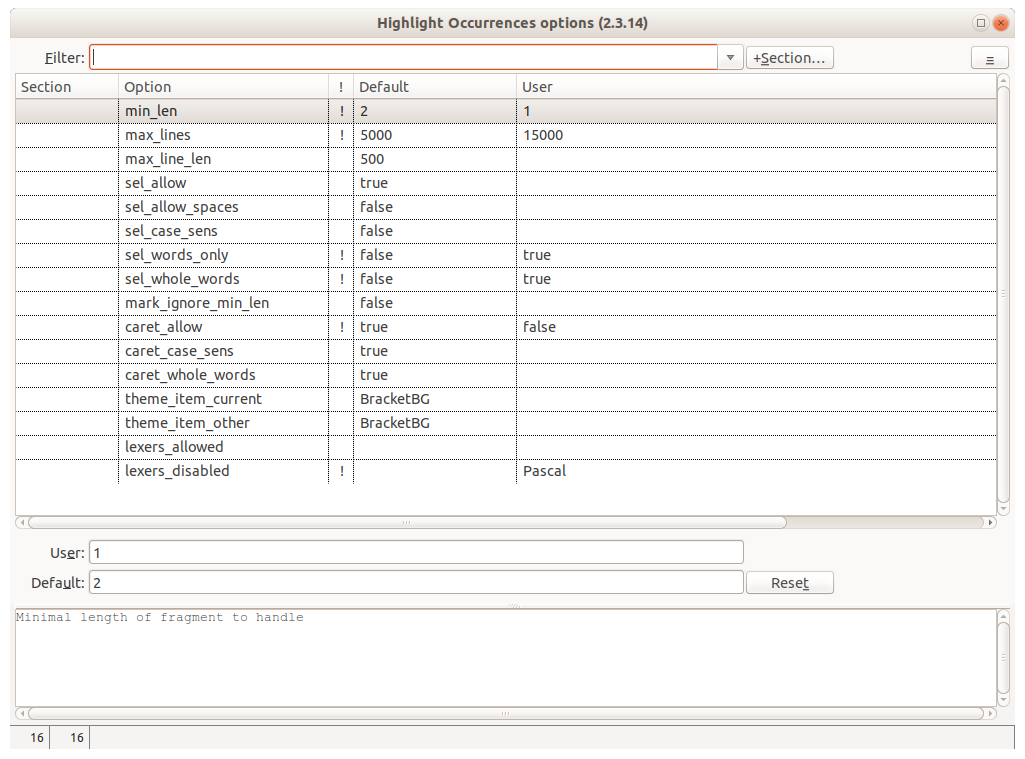This screenshot has height=759, width=1025.
Task: Select the min_len option row
Action: (506, 111)
